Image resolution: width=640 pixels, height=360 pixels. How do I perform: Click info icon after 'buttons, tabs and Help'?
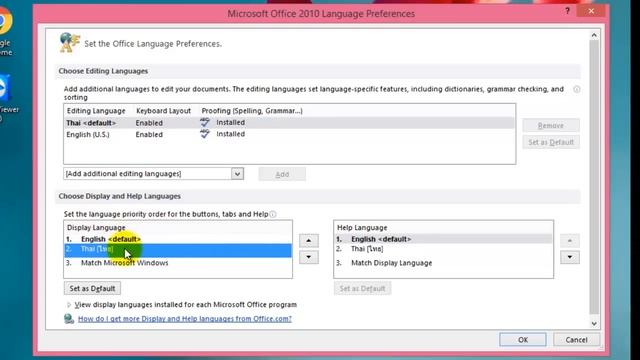pos(273,214)
